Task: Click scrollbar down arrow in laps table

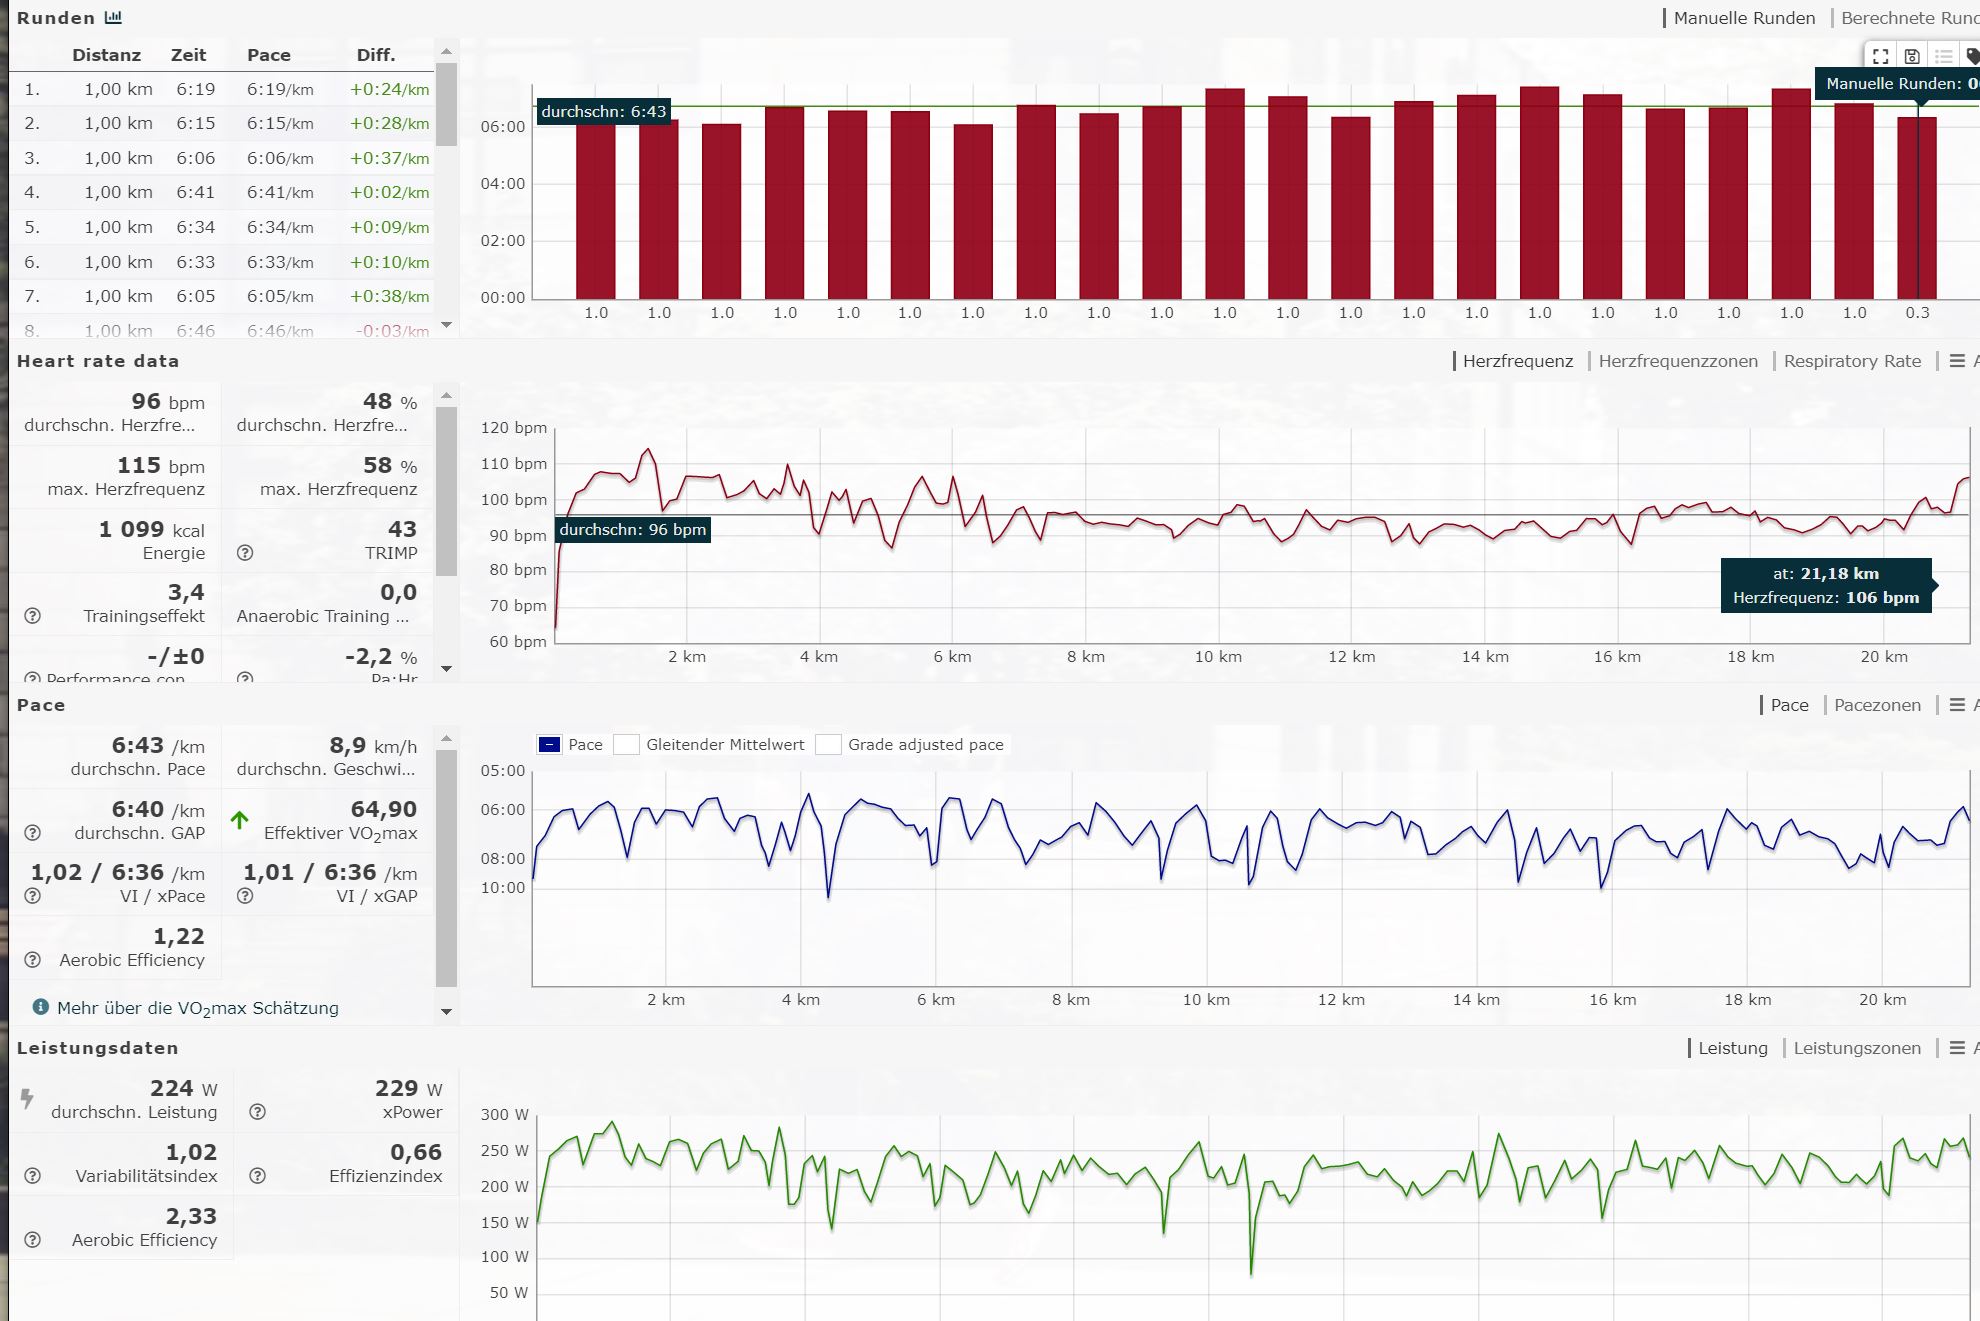Action: (446, 325)
